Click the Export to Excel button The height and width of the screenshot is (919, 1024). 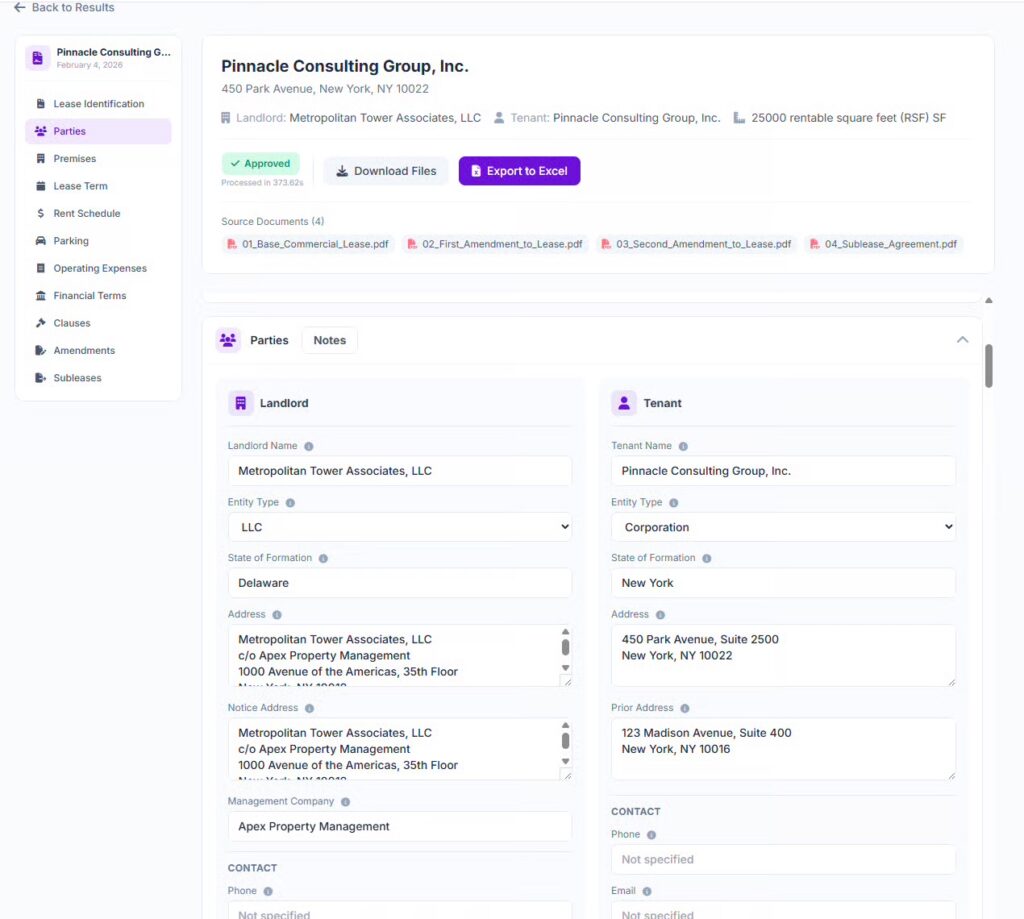pyautogui.click(x=519, y=171)
